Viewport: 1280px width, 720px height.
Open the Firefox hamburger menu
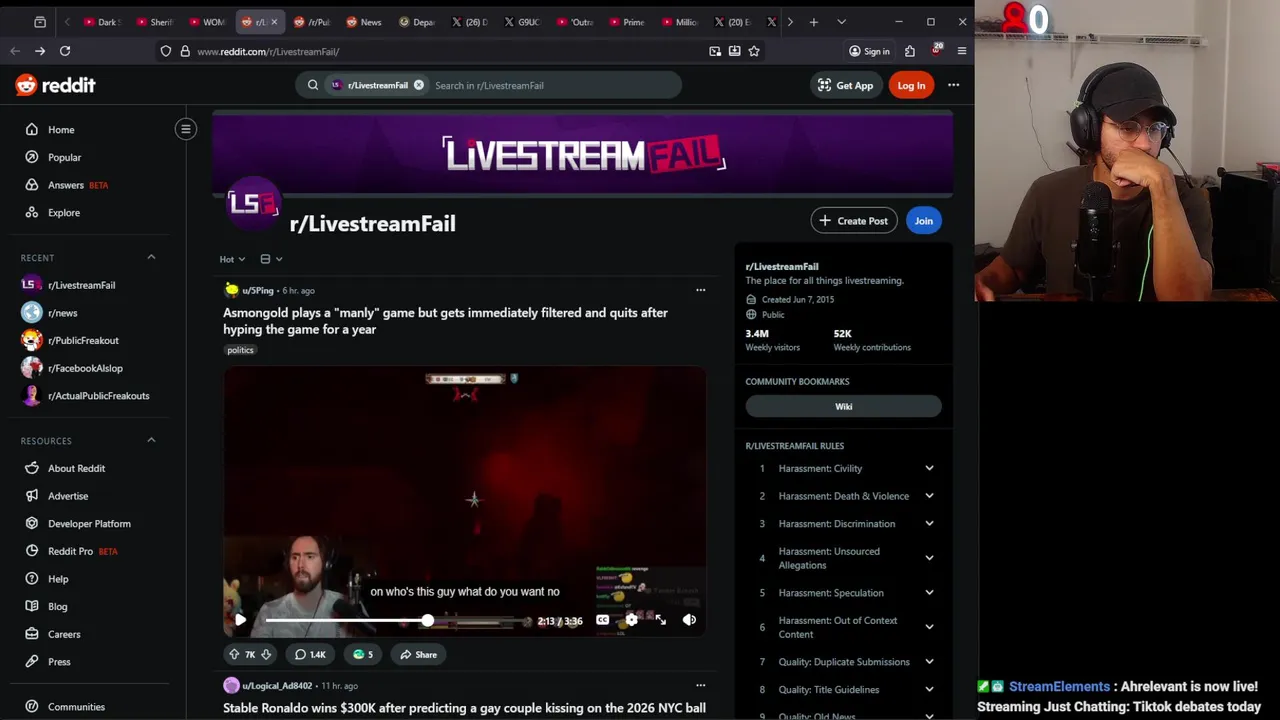click(962, 51)
